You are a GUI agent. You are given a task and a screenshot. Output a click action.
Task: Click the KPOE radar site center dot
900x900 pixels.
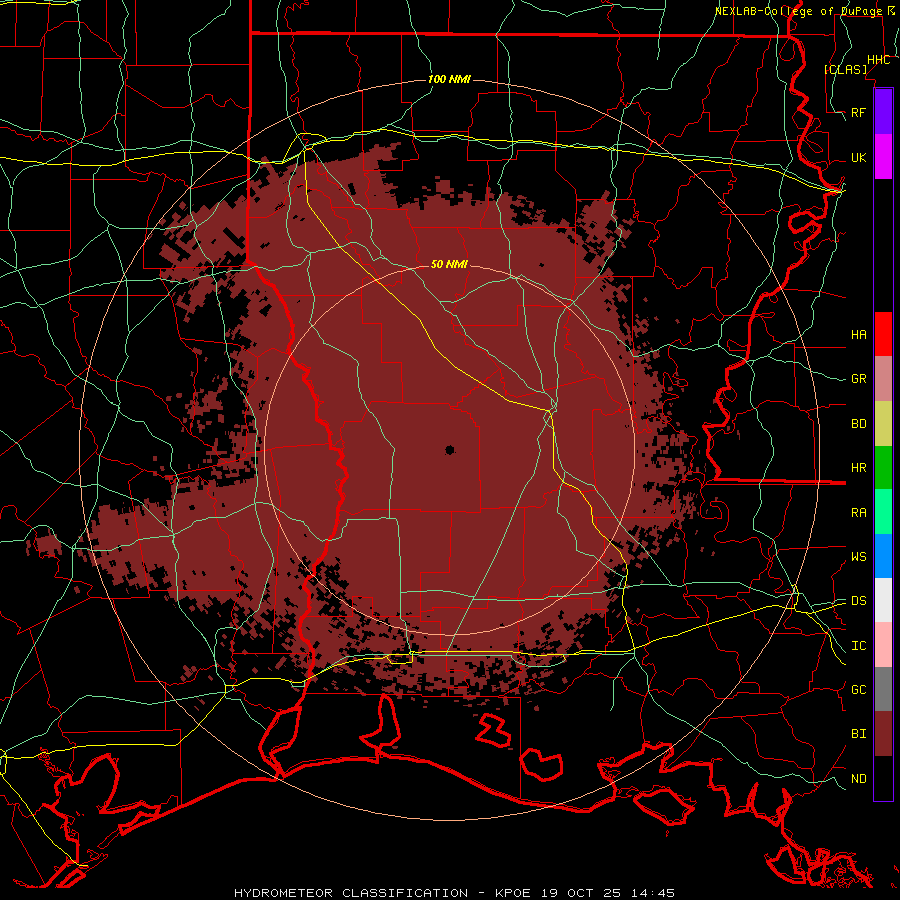[450, 450]
